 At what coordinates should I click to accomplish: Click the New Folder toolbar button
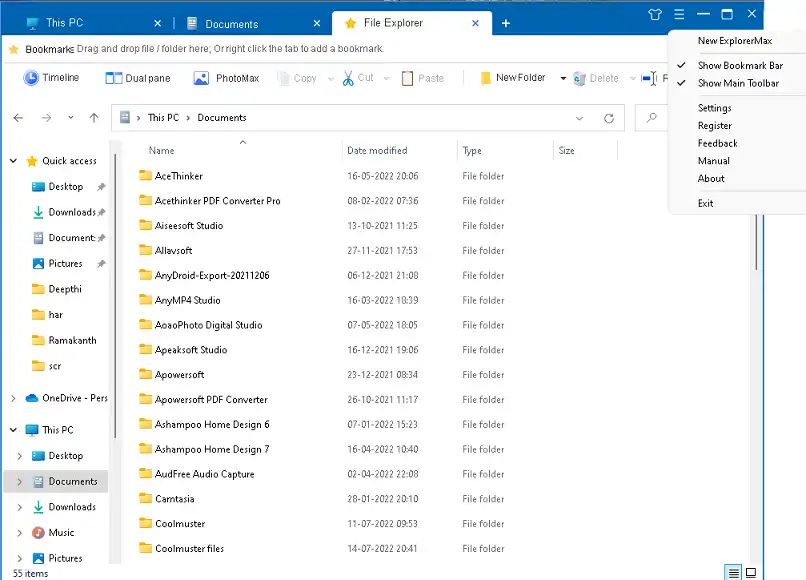[512, 78]
